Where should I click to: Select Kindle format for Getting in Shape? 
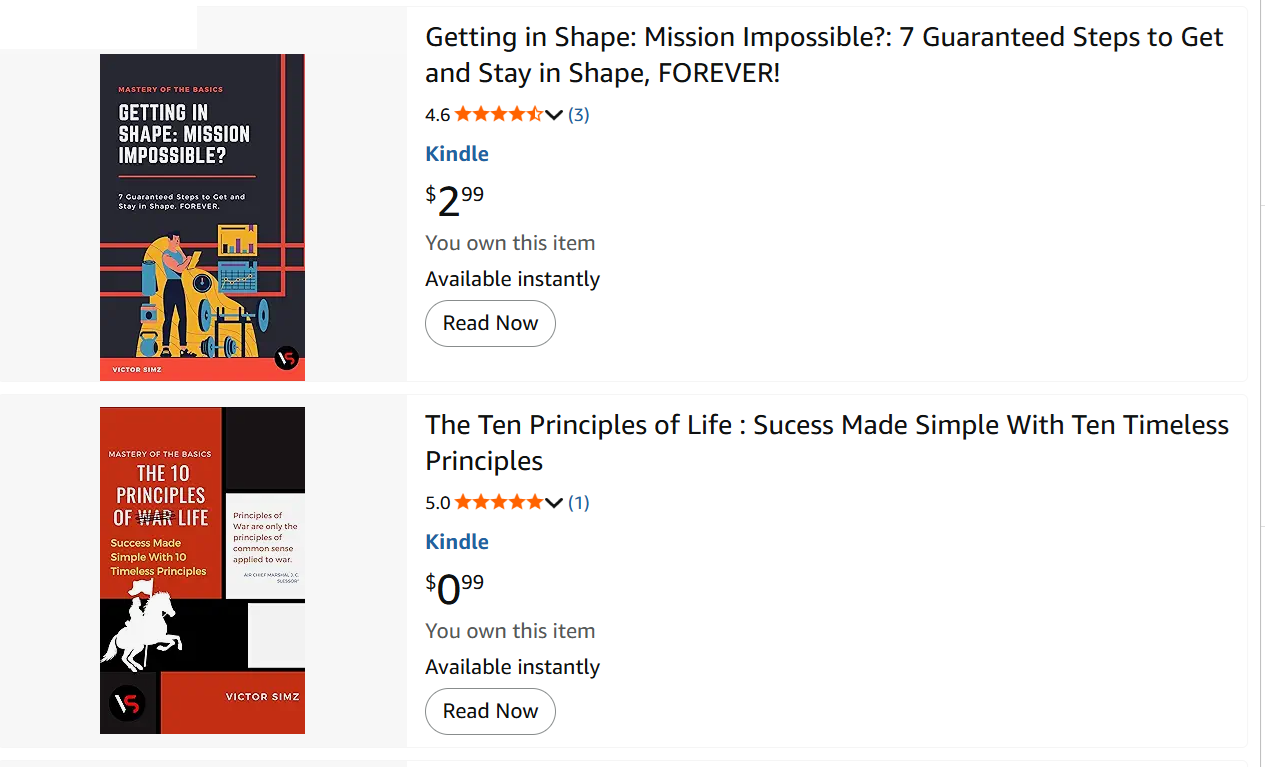click(x=457, y=154)
